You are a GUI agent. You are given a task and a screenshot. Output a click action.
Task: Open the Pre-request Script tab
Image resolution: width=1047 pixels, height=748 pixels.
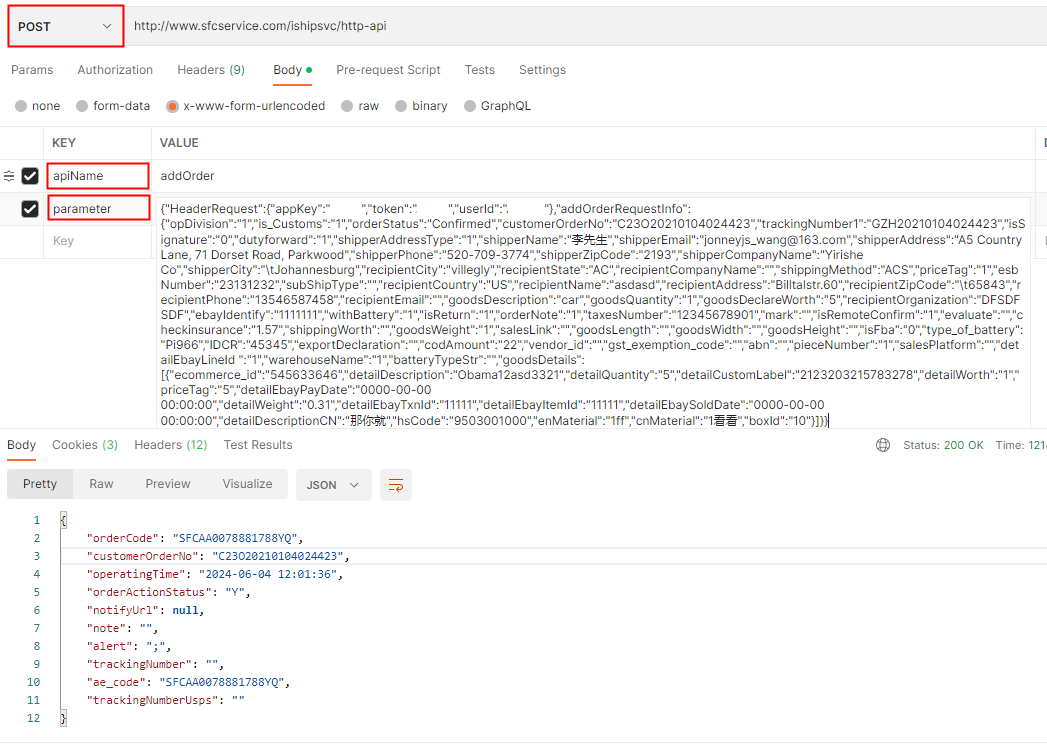pos(388,70)
